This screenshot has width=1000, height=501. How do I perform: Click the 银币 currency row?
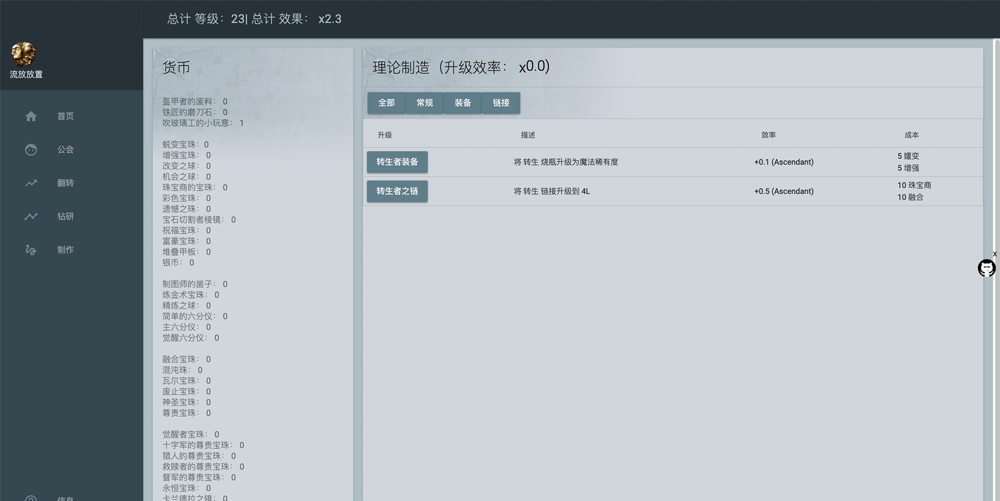pos(178,263)
